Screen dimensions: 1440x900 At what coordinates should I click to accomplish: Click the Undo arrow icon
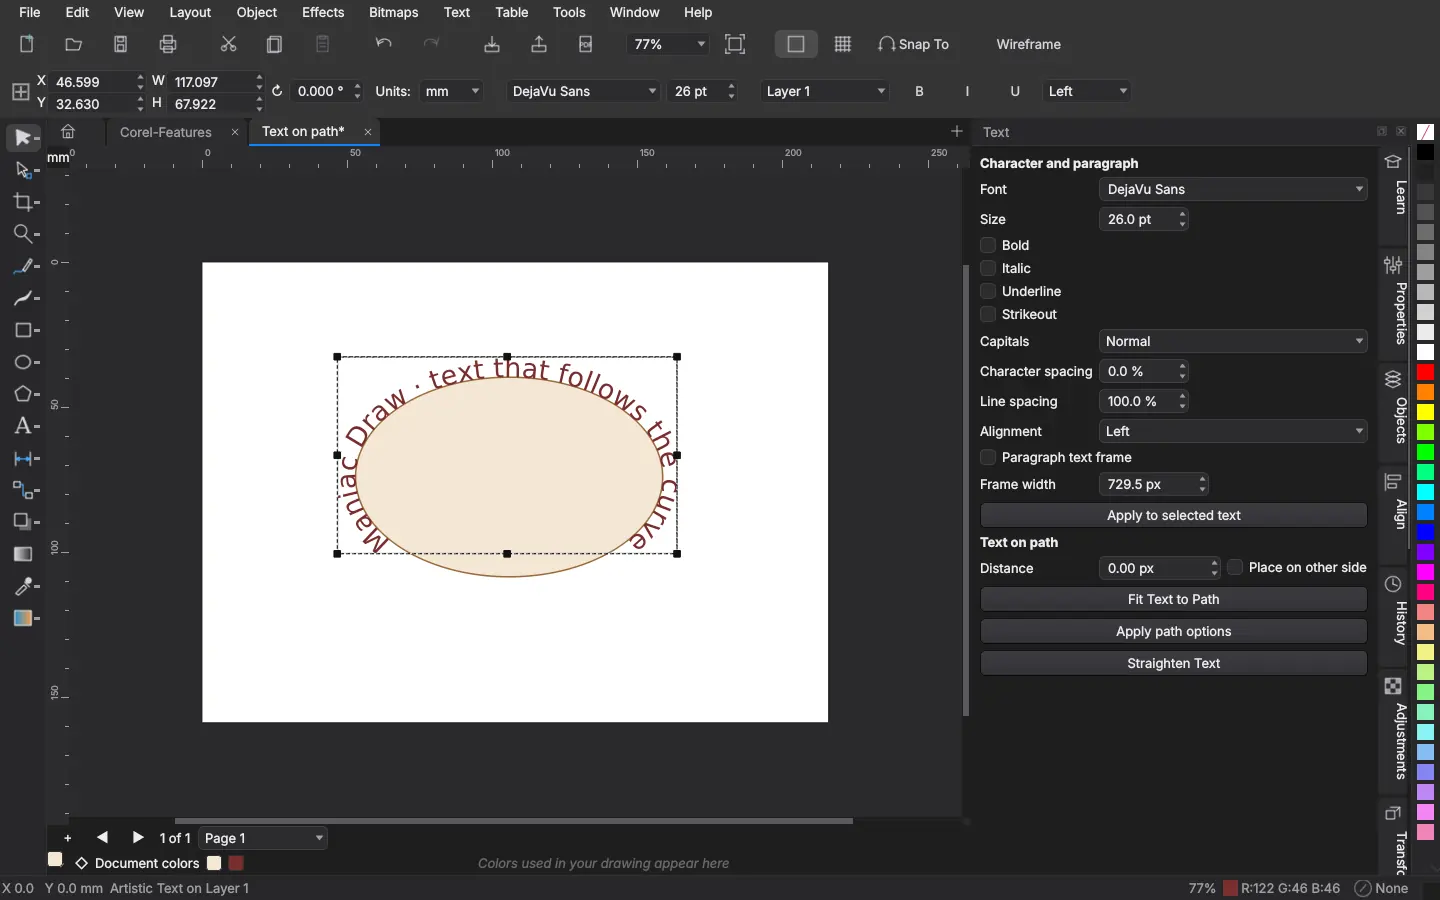[x=384, y=45]
